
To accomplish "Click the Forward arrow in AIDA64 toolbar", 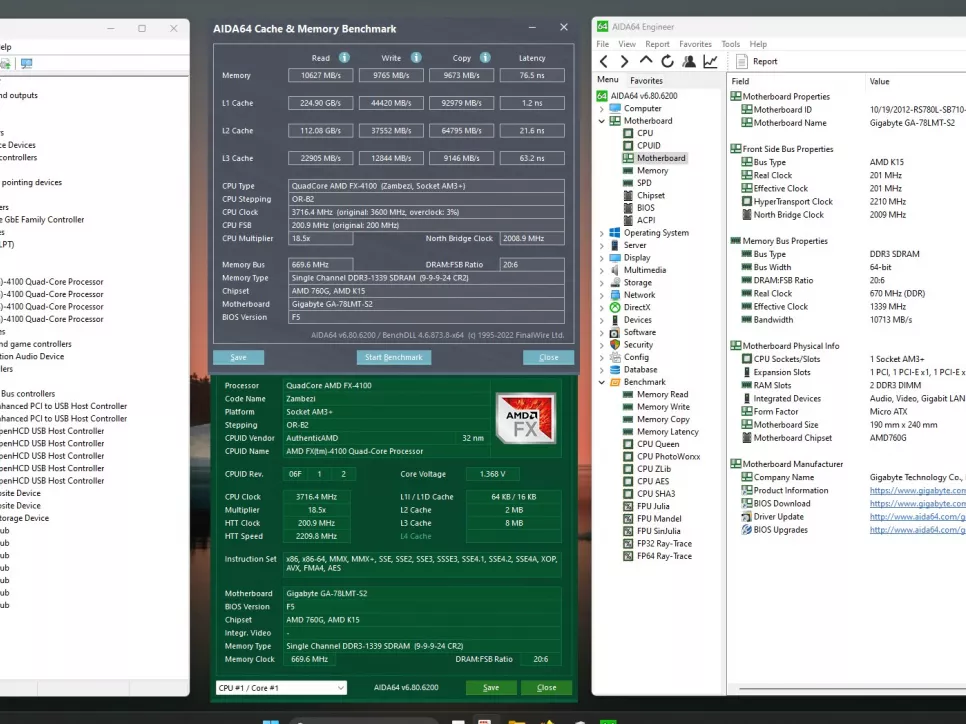I will [624, 61].
